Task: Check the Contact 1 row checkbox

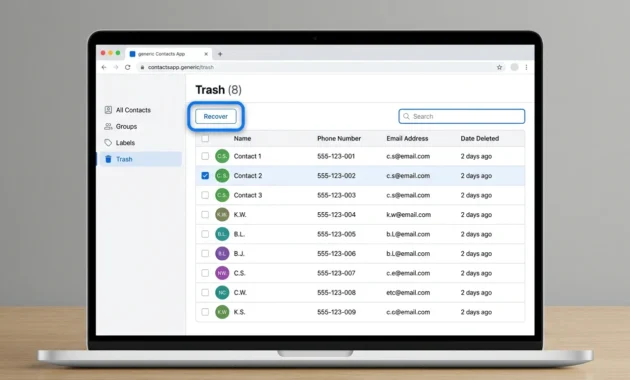Action: coord(205,156)
